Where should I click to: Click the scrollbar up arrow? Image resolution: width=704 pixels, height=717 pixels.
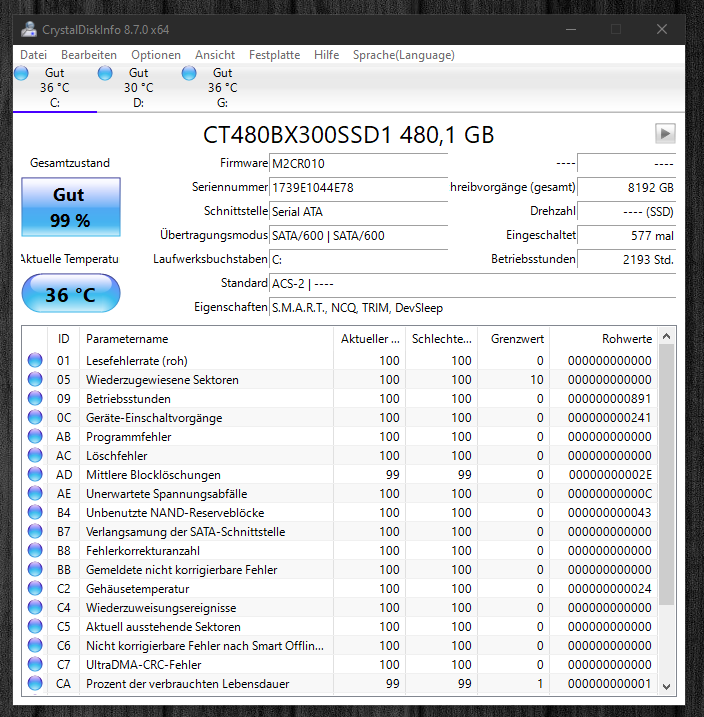(x=667, y=337)
